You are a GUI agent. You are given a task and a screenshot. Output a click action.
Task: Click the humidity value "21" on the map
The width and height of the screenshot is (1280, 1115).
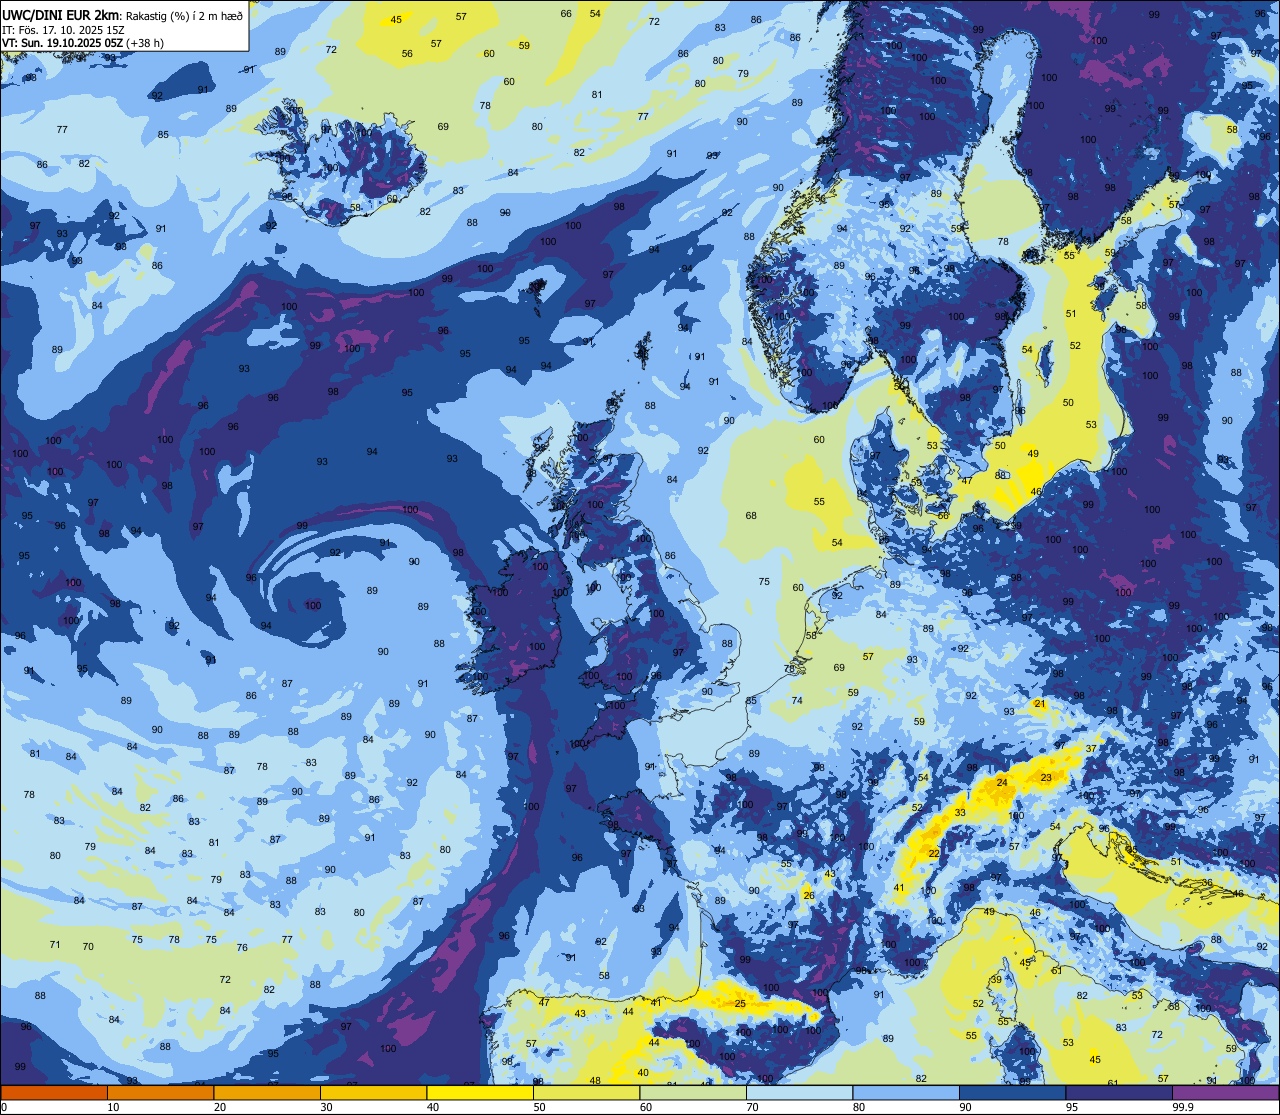[1039, 704]
